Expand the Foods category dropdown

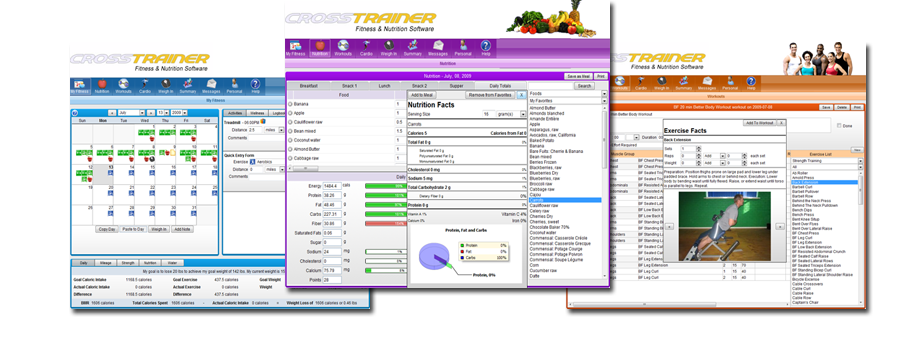[x=604, y=94]
